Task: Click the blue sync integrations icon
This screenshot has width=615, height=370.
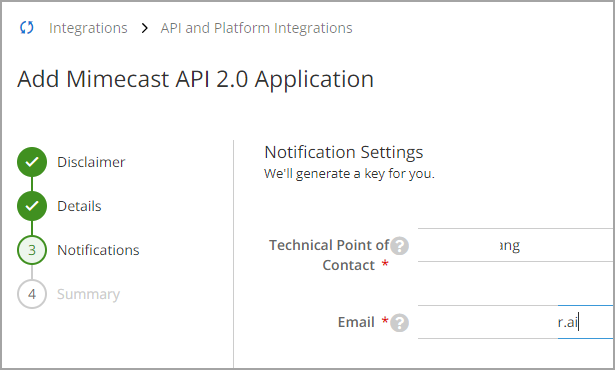Action: pos(27,27)
